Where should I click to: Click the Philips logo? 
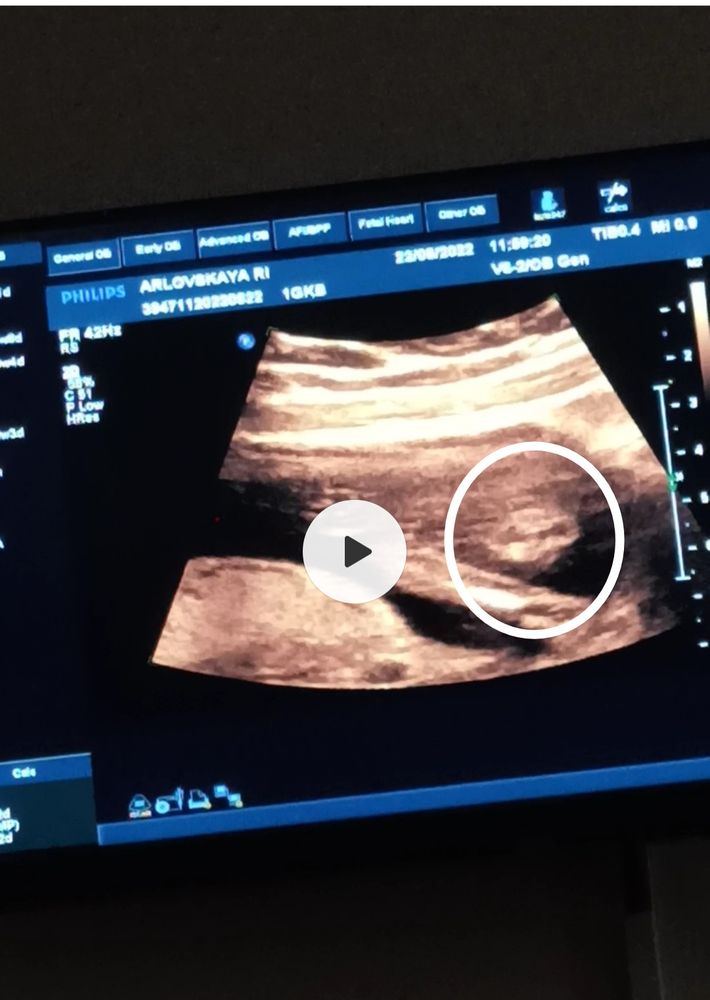(x=93, y=295)
